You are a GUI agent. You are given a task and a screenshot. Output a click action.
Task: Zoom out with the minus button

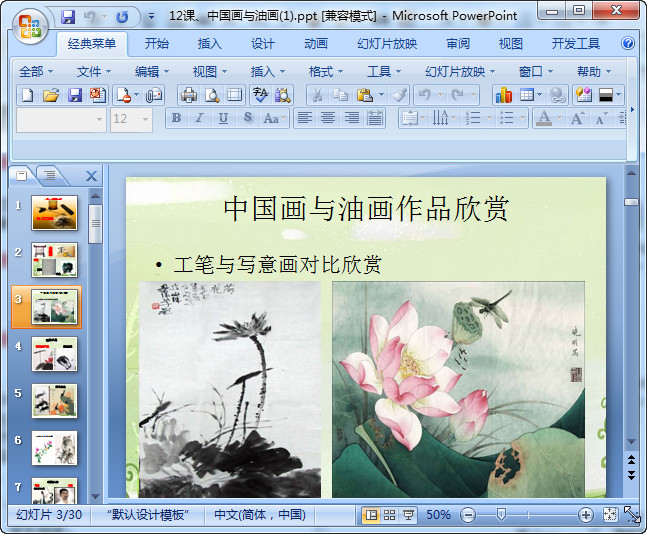pos(468,515)
